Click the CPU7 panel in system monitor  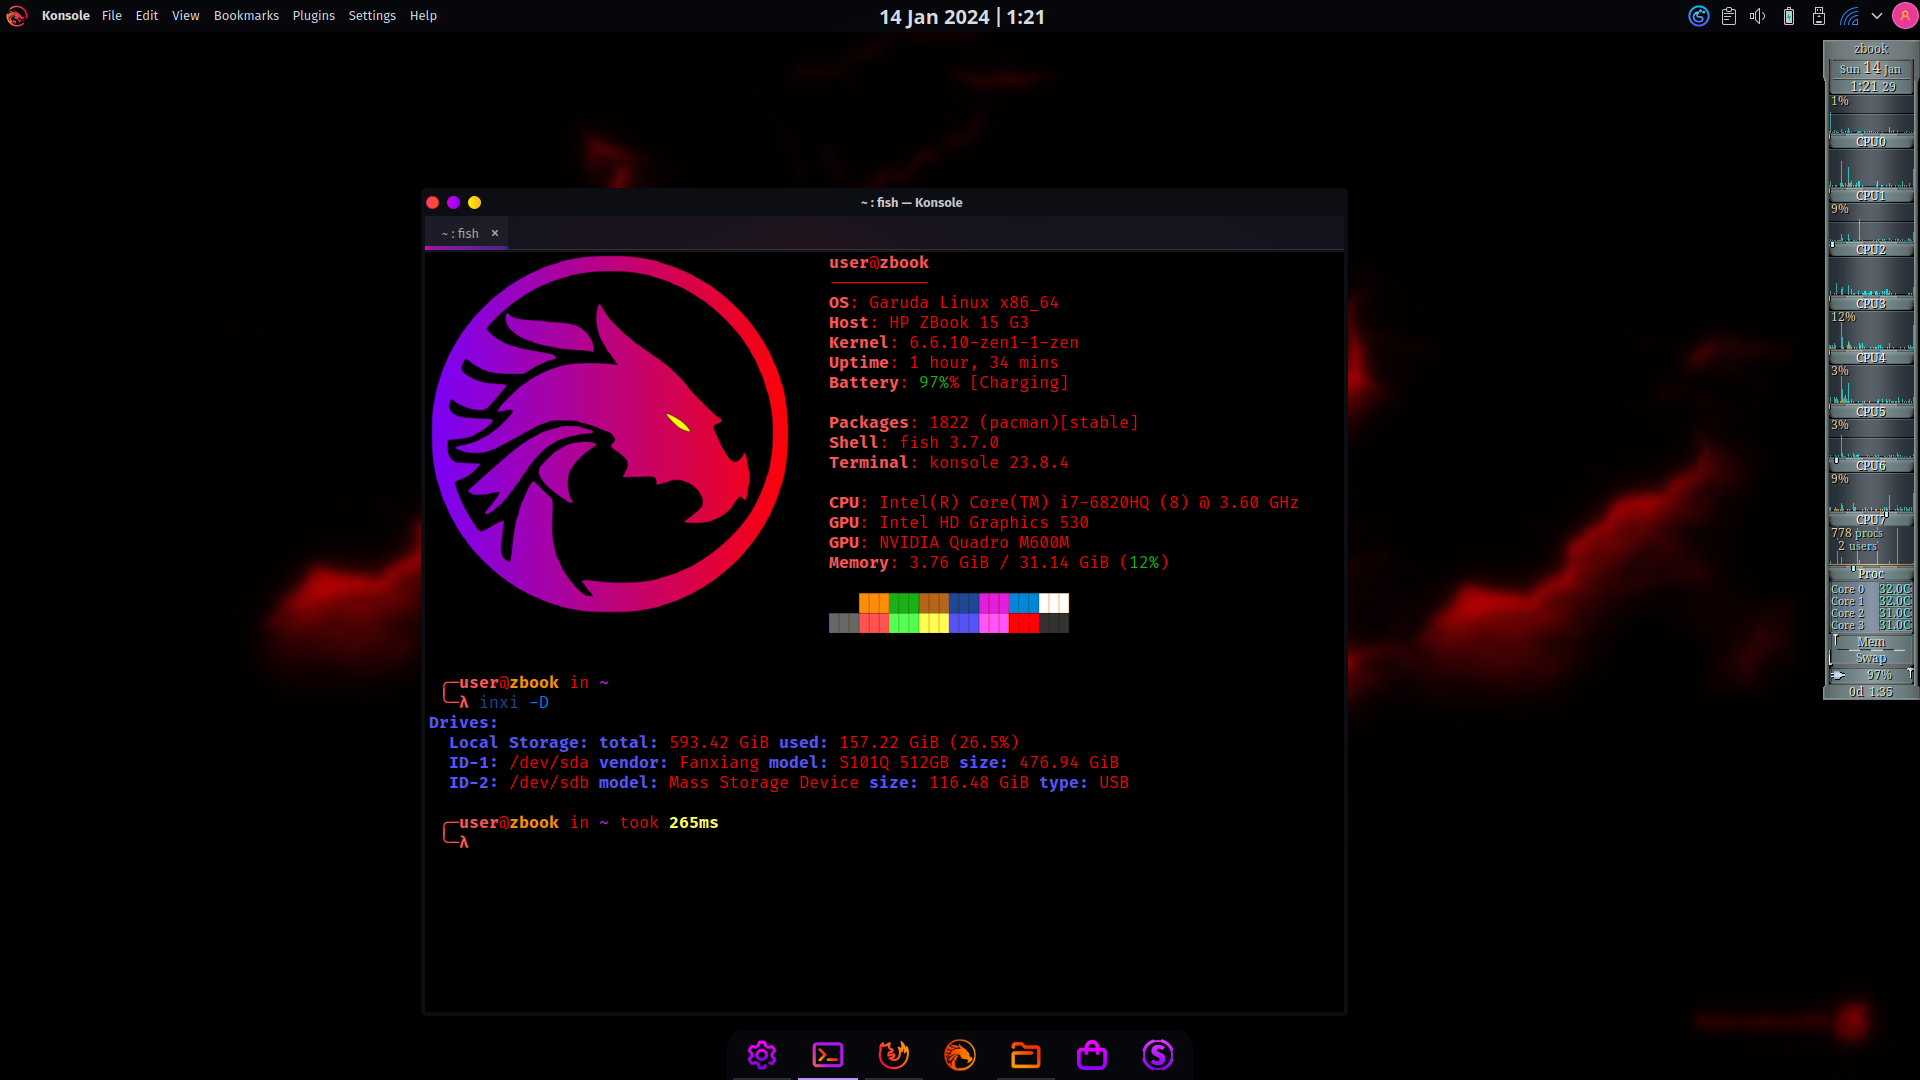(1871, 502)
